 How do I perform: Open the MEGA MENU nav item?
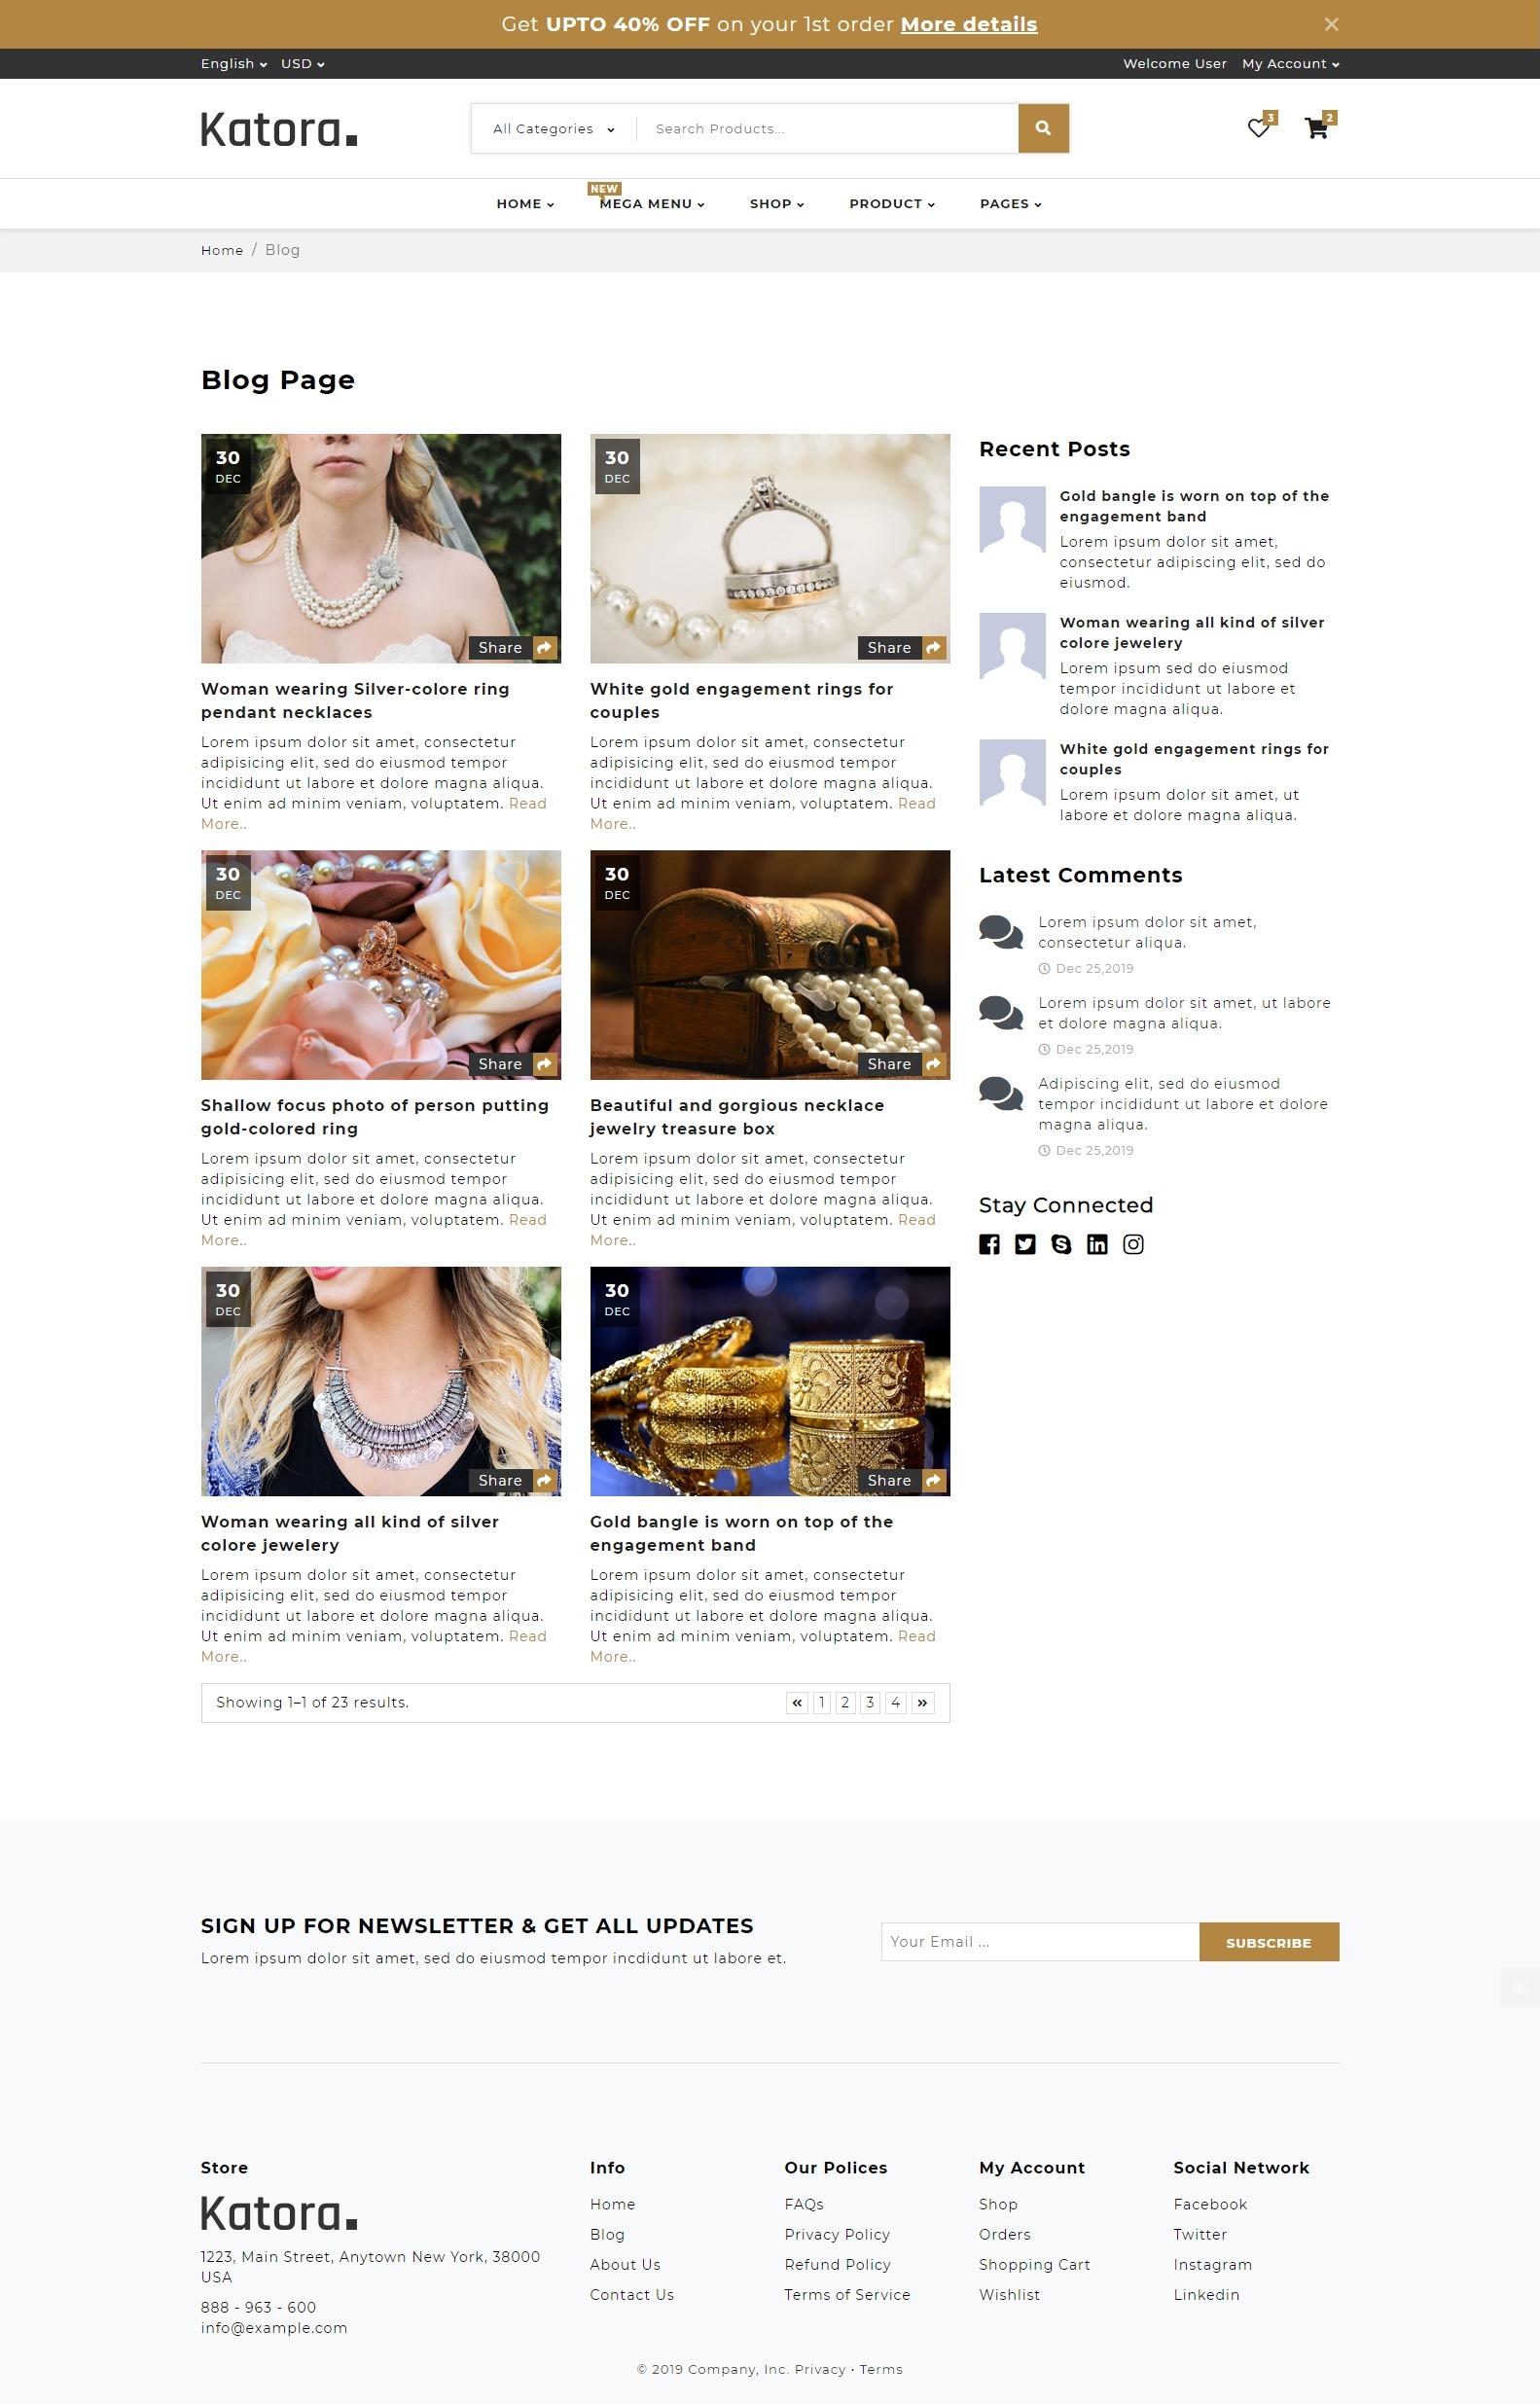[652, 204]
